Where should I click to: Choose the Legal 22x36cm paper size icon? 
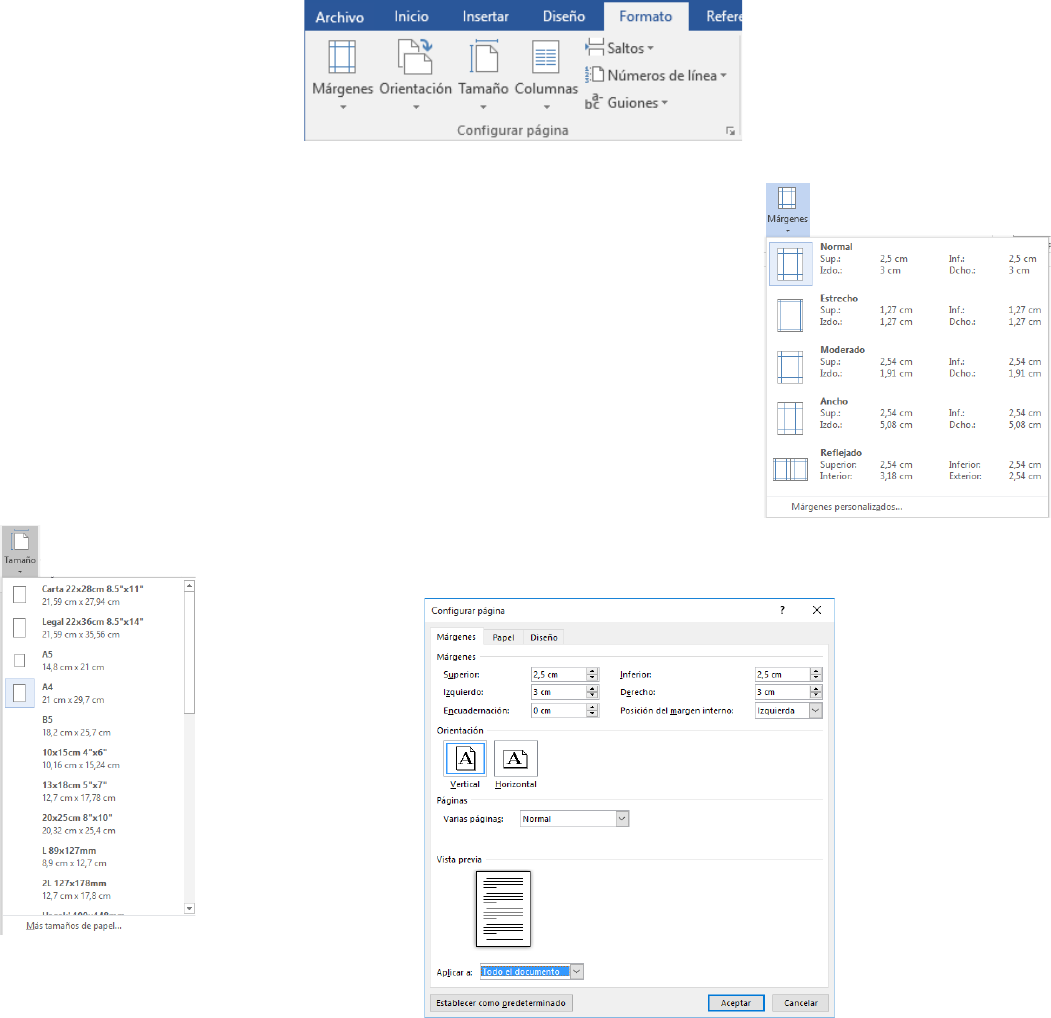(20, 628)
